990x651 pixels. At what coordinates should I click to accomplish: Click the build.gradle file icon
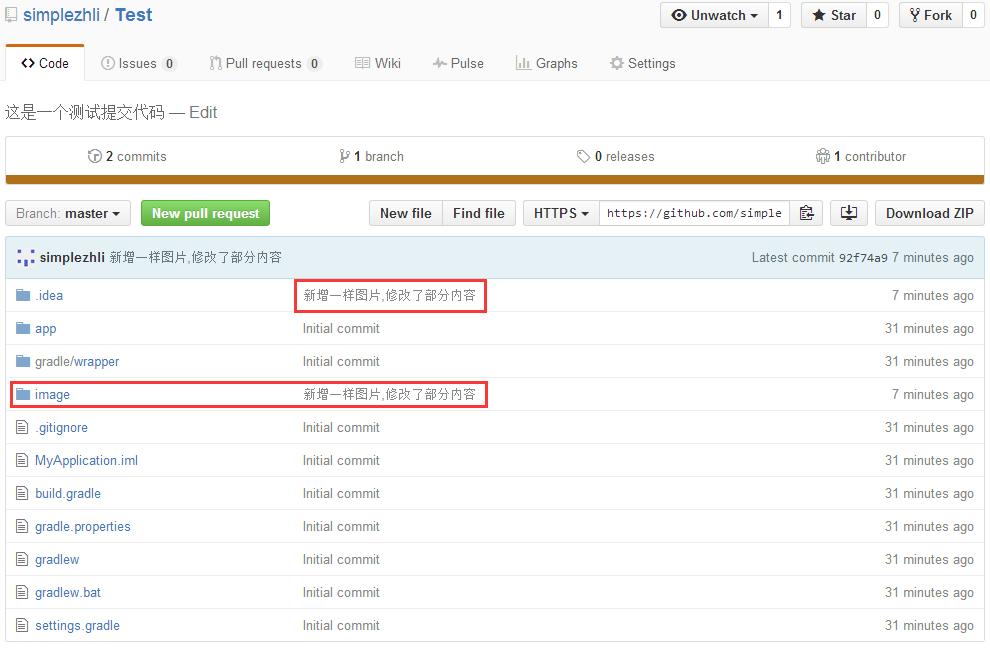(x=22, y=493)
